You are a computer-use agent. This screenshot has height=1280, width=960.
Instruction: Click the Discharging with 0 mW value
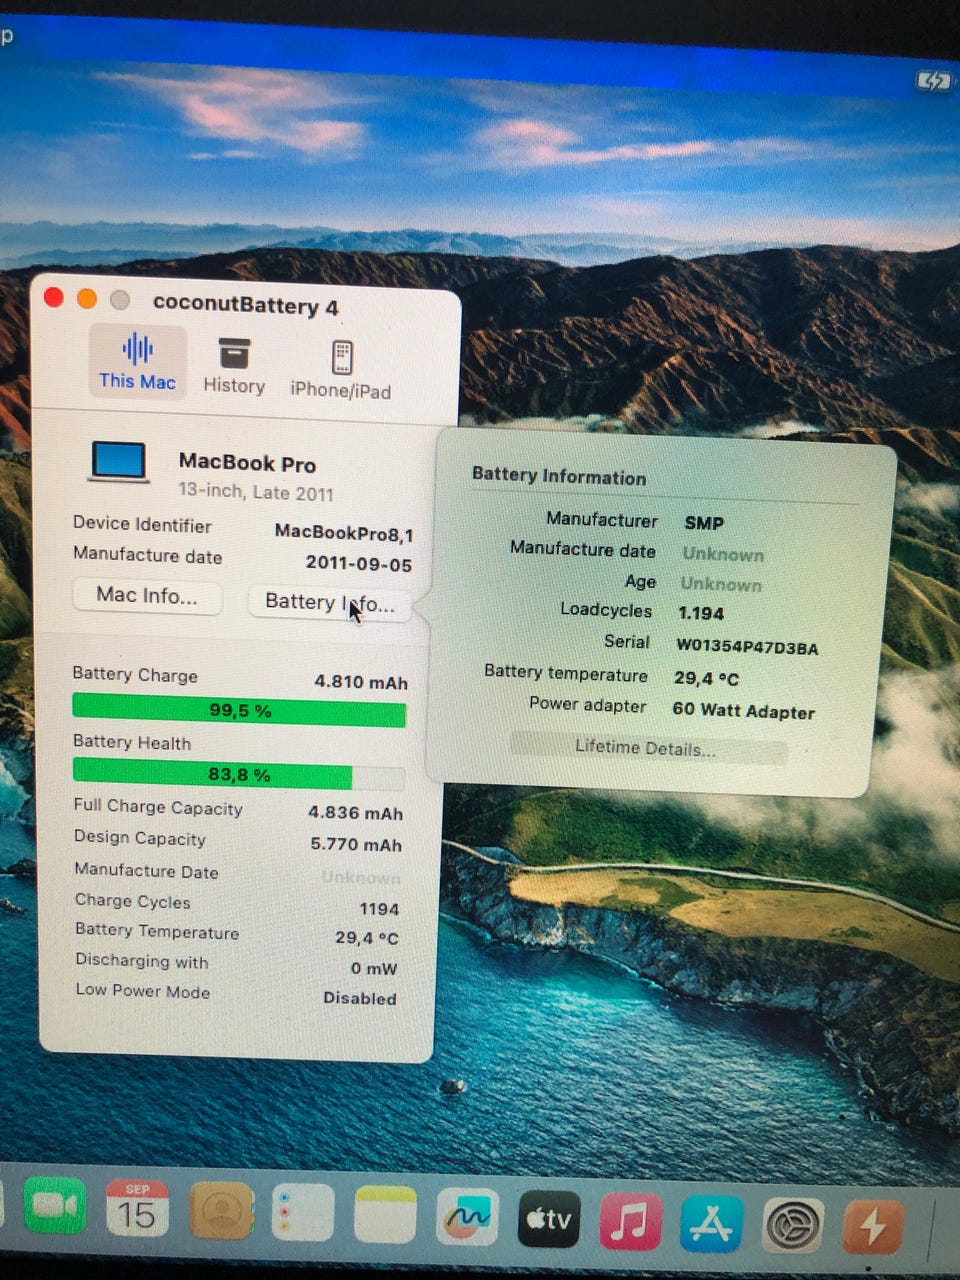click(x=373, y=968)
